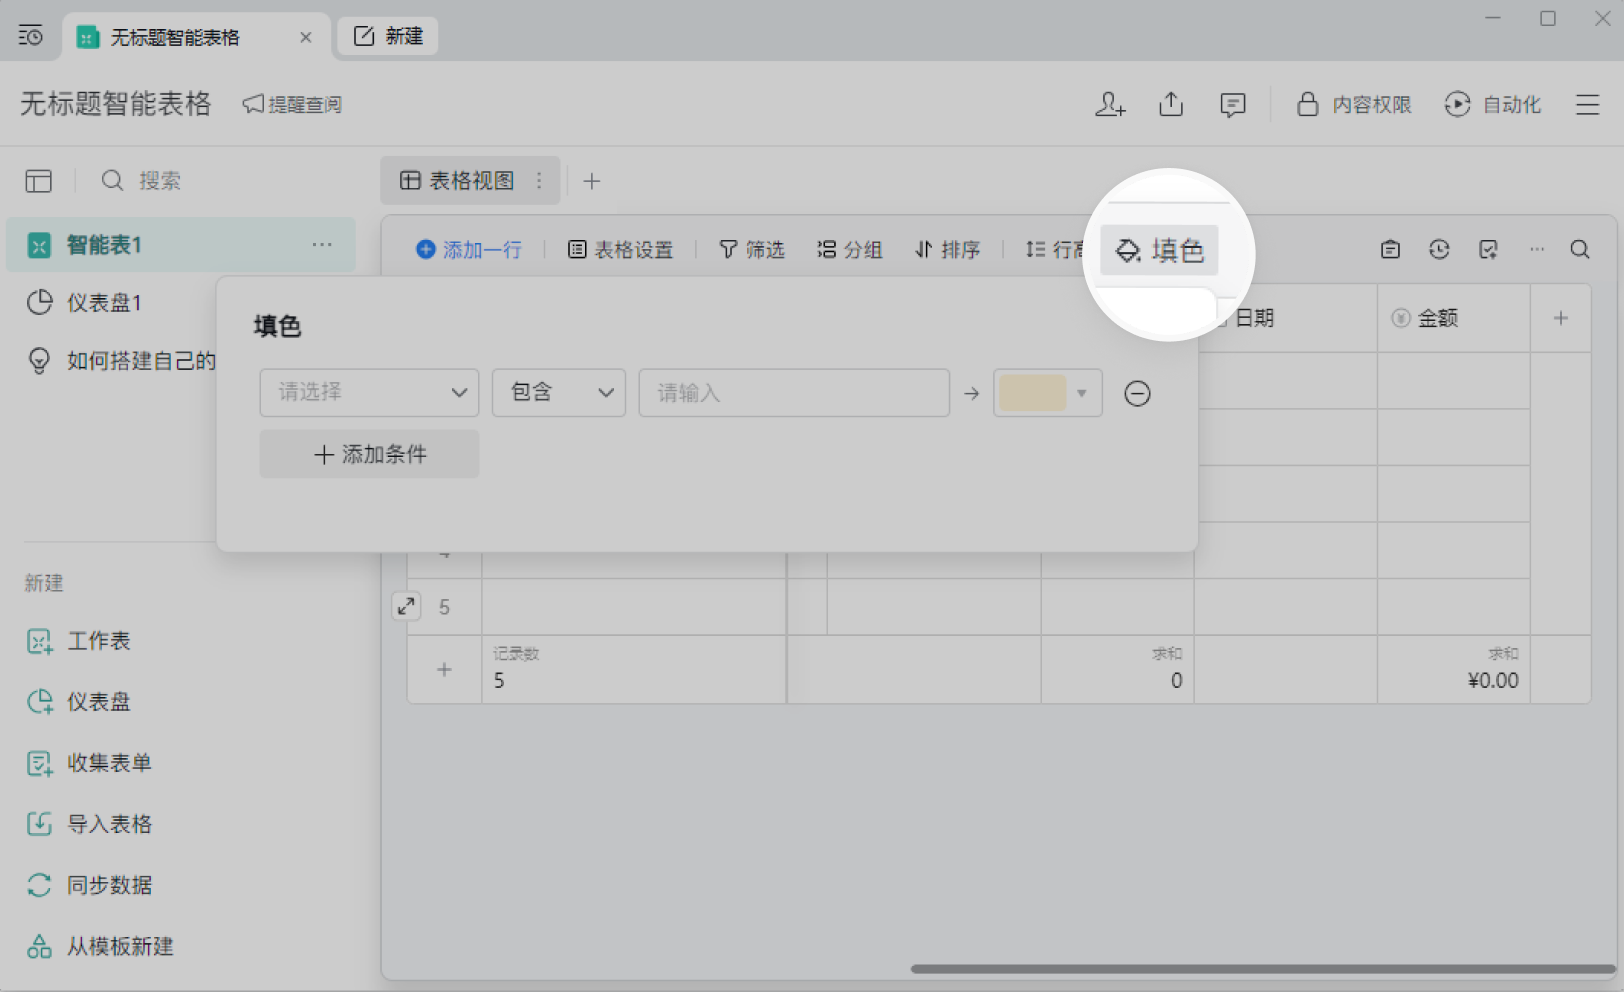Viewport: 1624px width, 992px height.
Task: Expand row 5 record icon
Action: coord(406,606)
